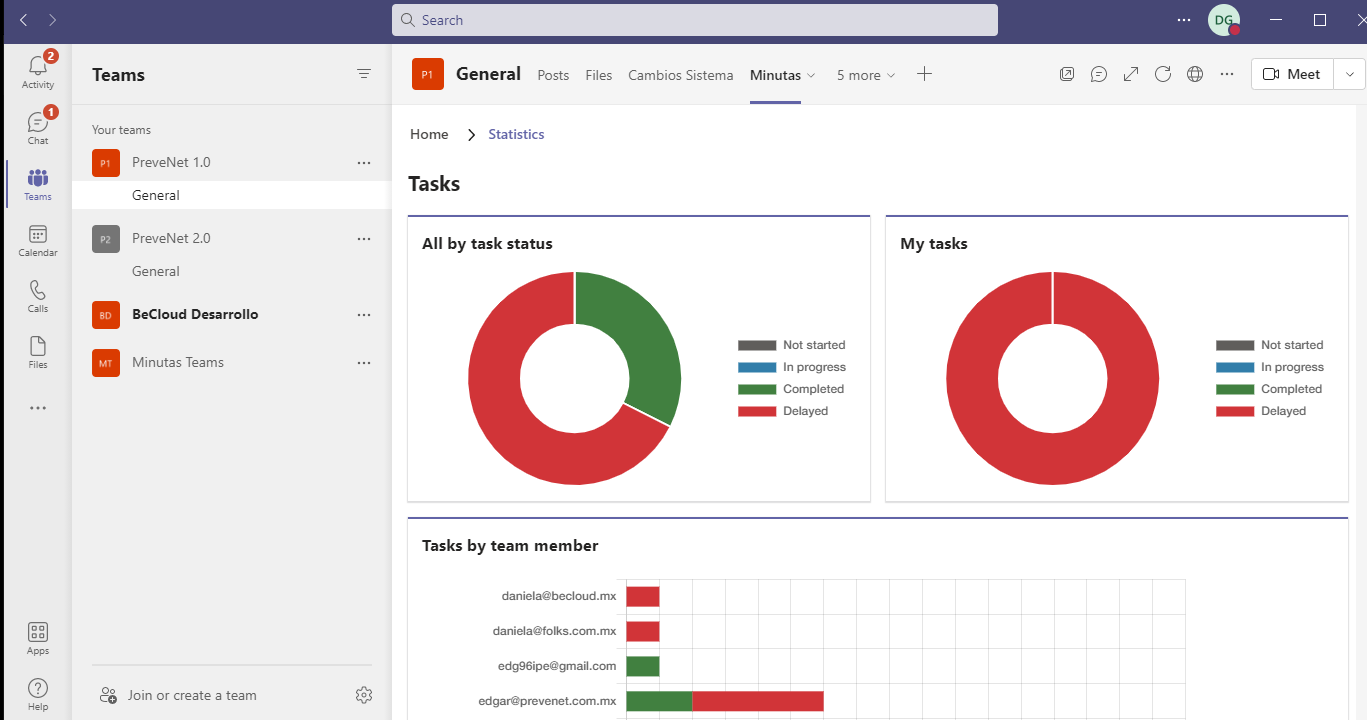The width and height of the screenshot is (1367, 720).
Task: Show more apps ellipsis in sidebar
Action: pyautogui.click(x=38, y=408)
